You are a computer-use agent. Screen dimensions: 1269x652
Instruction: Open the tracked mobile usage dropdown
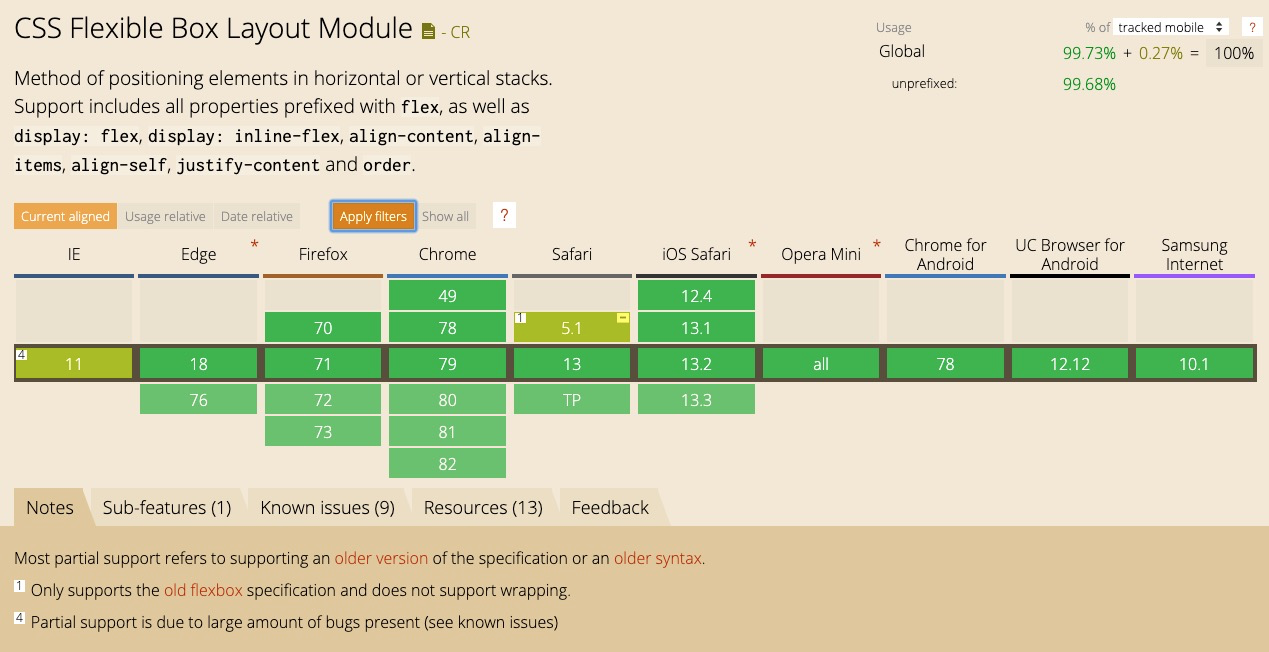pyautogui.click(x=1171, y=28)
